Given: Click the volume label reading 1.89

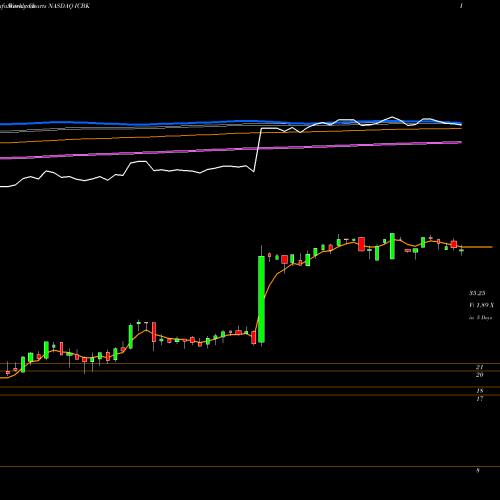Looking at the screenshot, I should (x=481, y=305).
